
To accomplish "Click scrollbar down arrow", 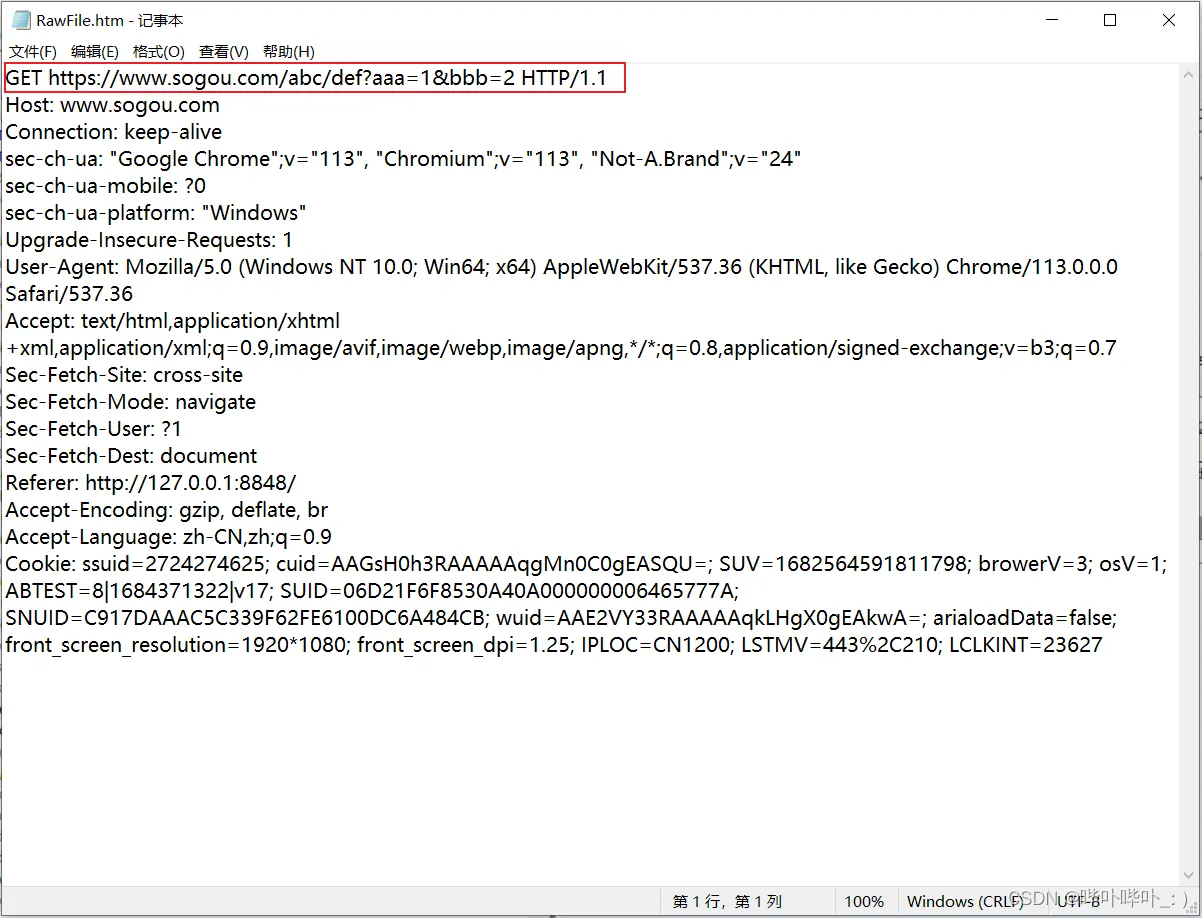I will tap(1190, 876).
